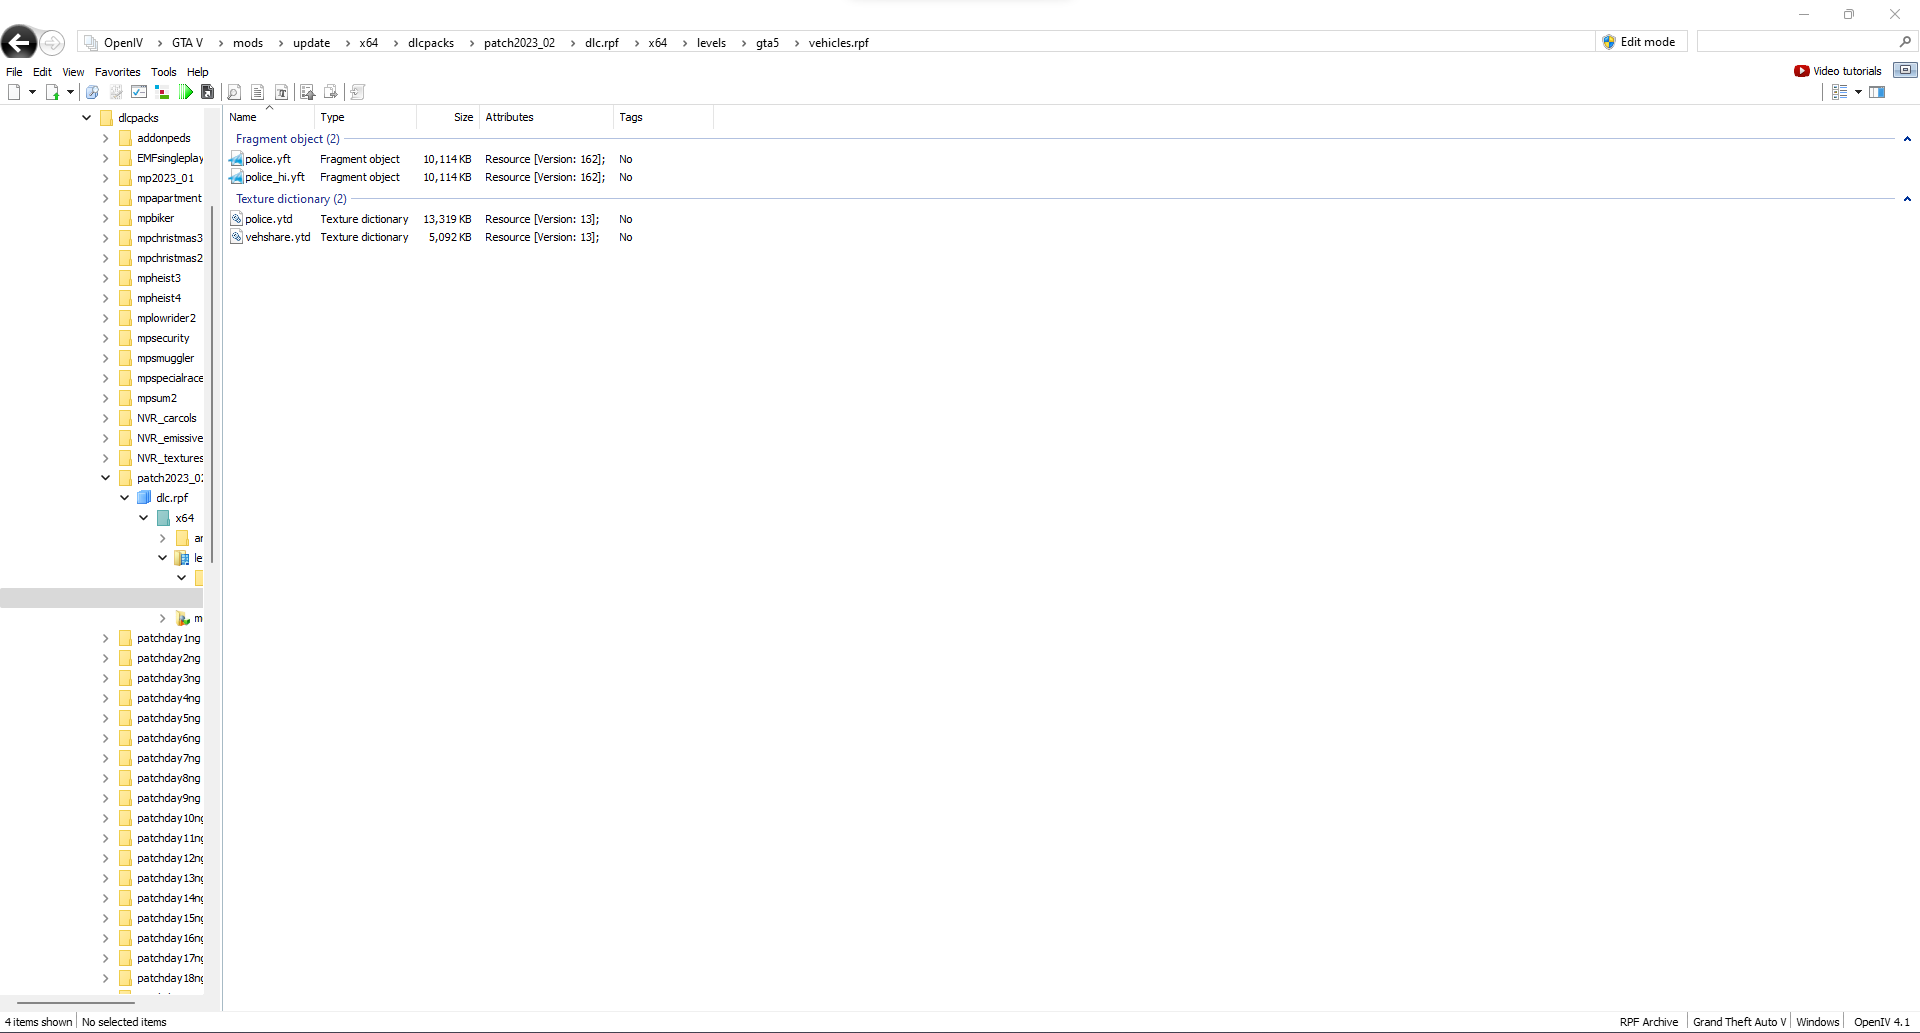Click the text lines page toolbar icon
Screen dimensions: 1920x1033
click(x=257, y=92)
